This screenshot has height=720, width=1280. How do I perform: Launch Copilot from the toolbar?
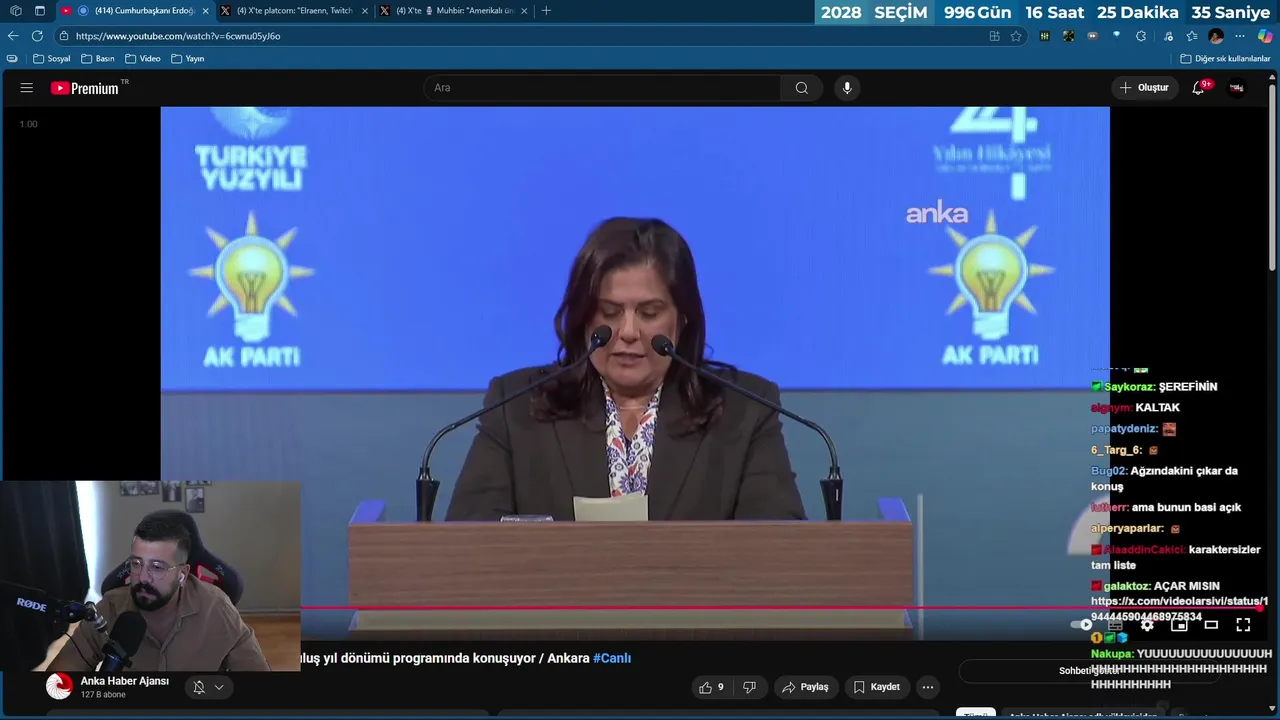(1265, 36)
